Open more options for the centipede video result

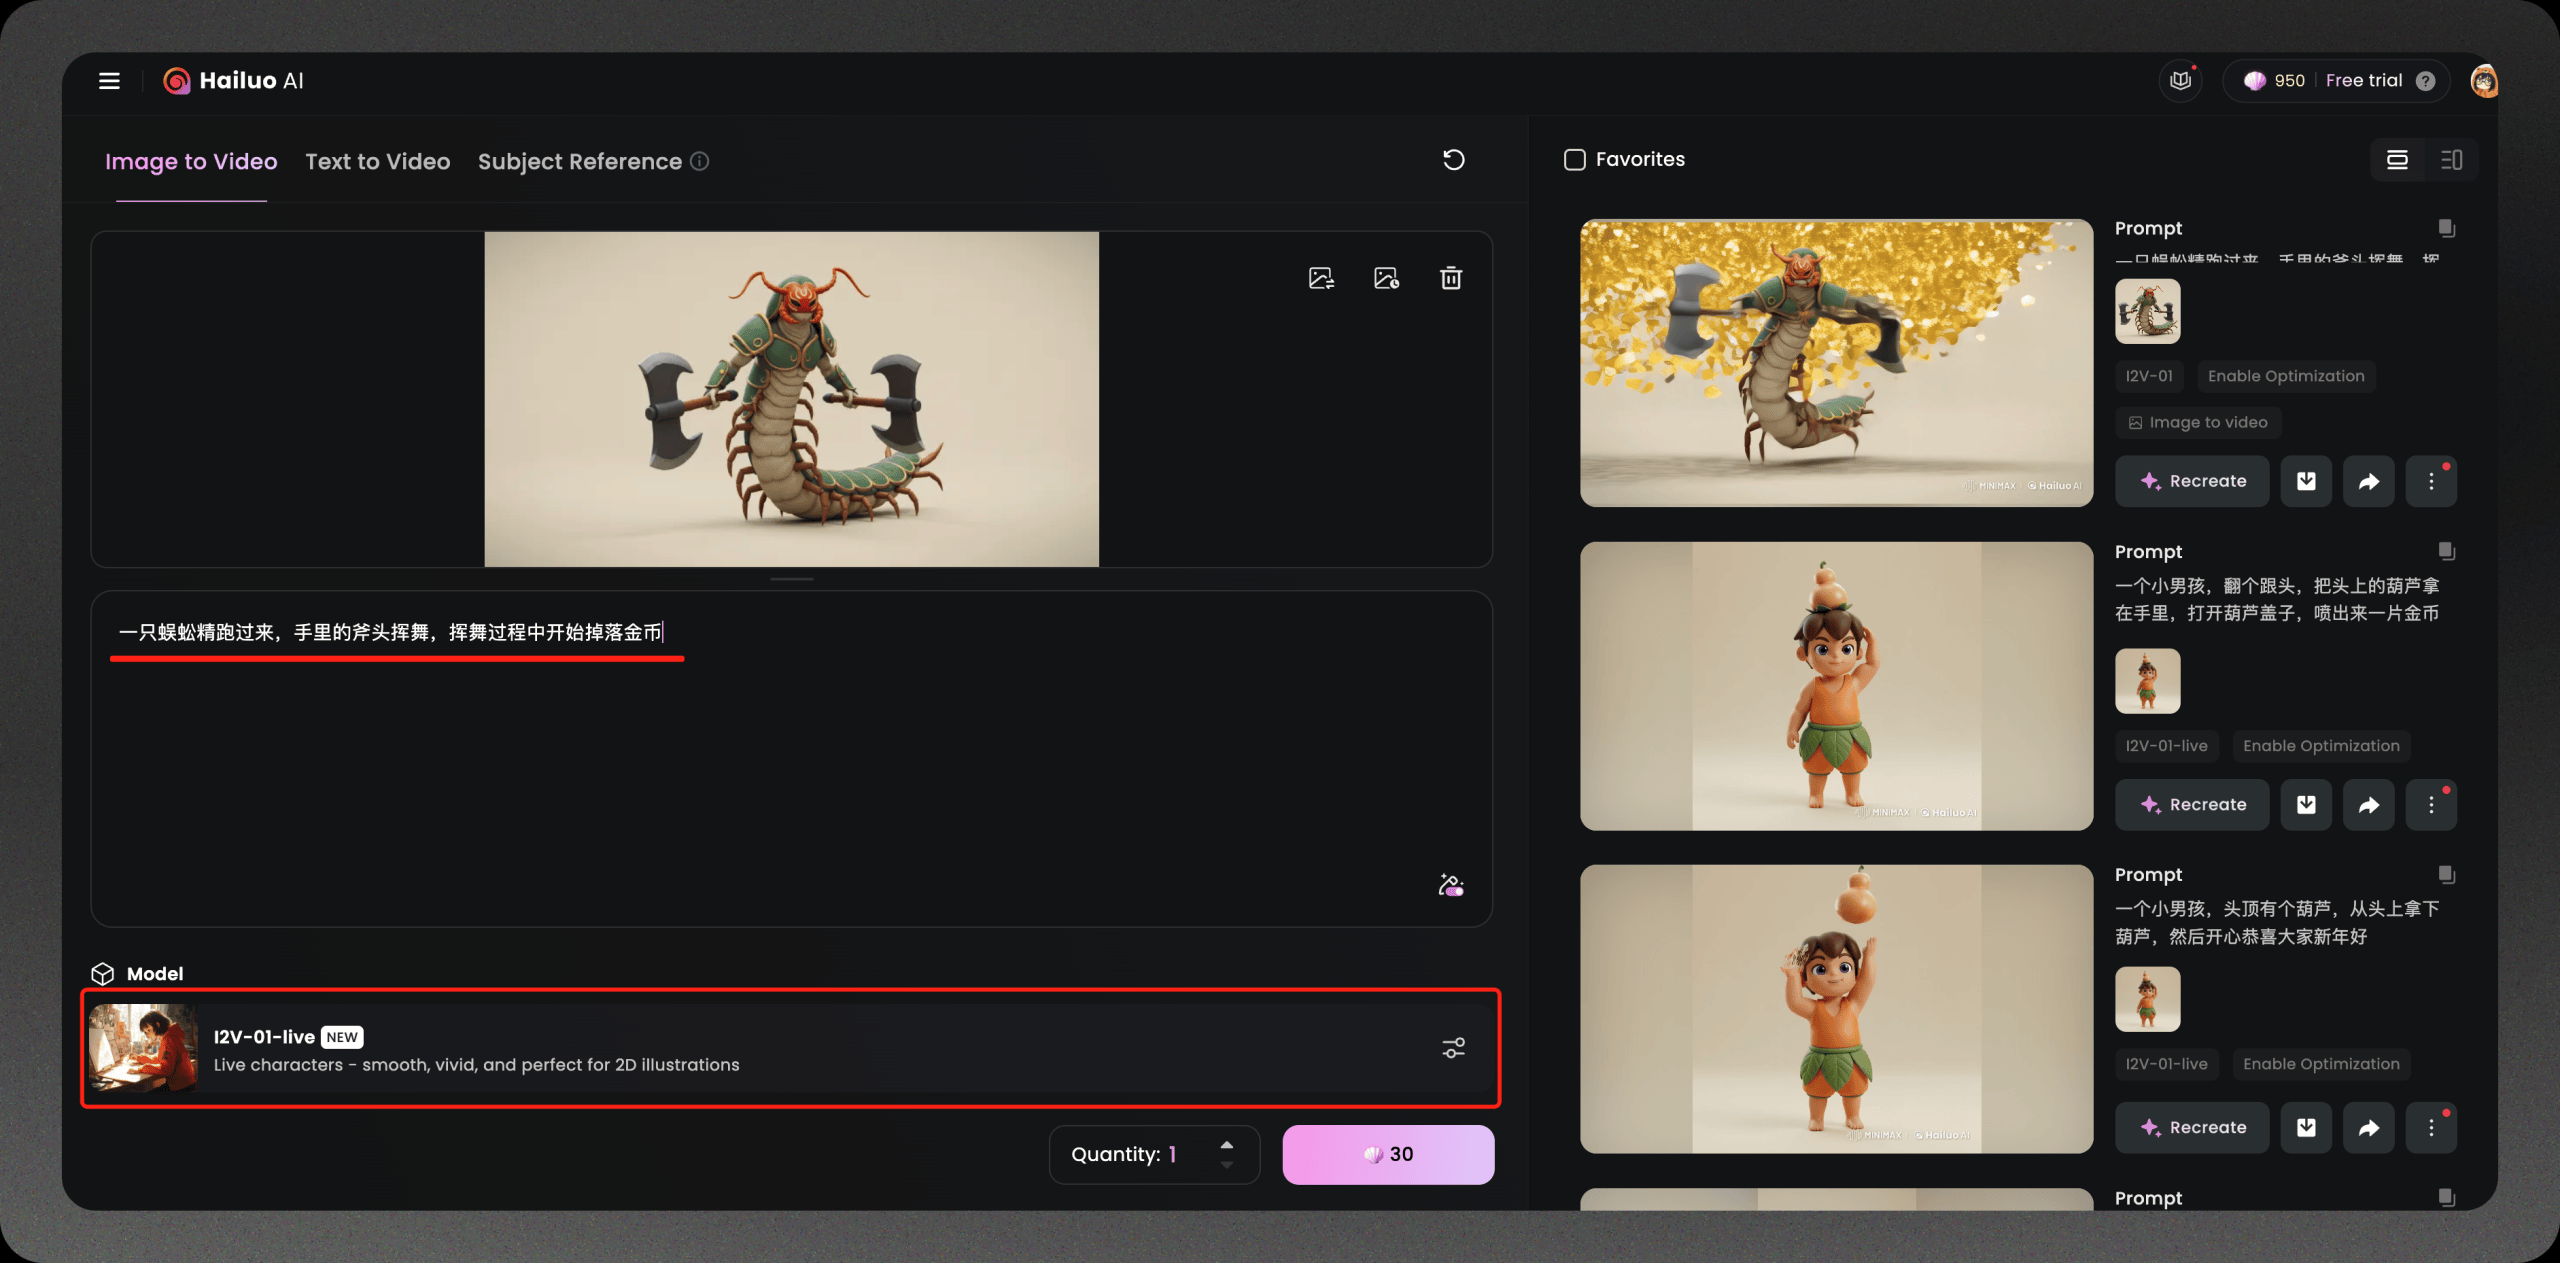(x=2431, y=481)
